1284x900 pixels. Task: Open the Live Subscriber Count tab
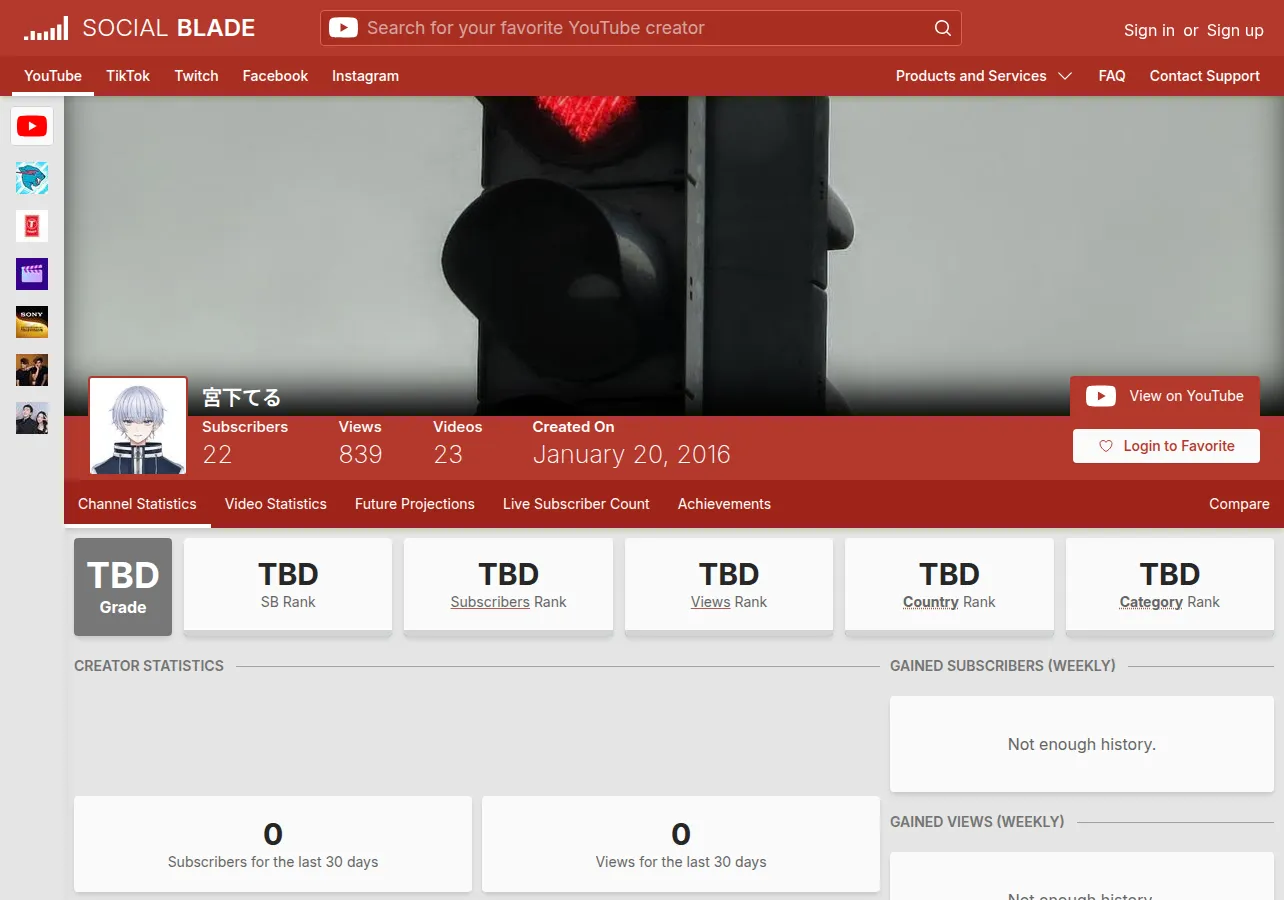tap(576, 504)
